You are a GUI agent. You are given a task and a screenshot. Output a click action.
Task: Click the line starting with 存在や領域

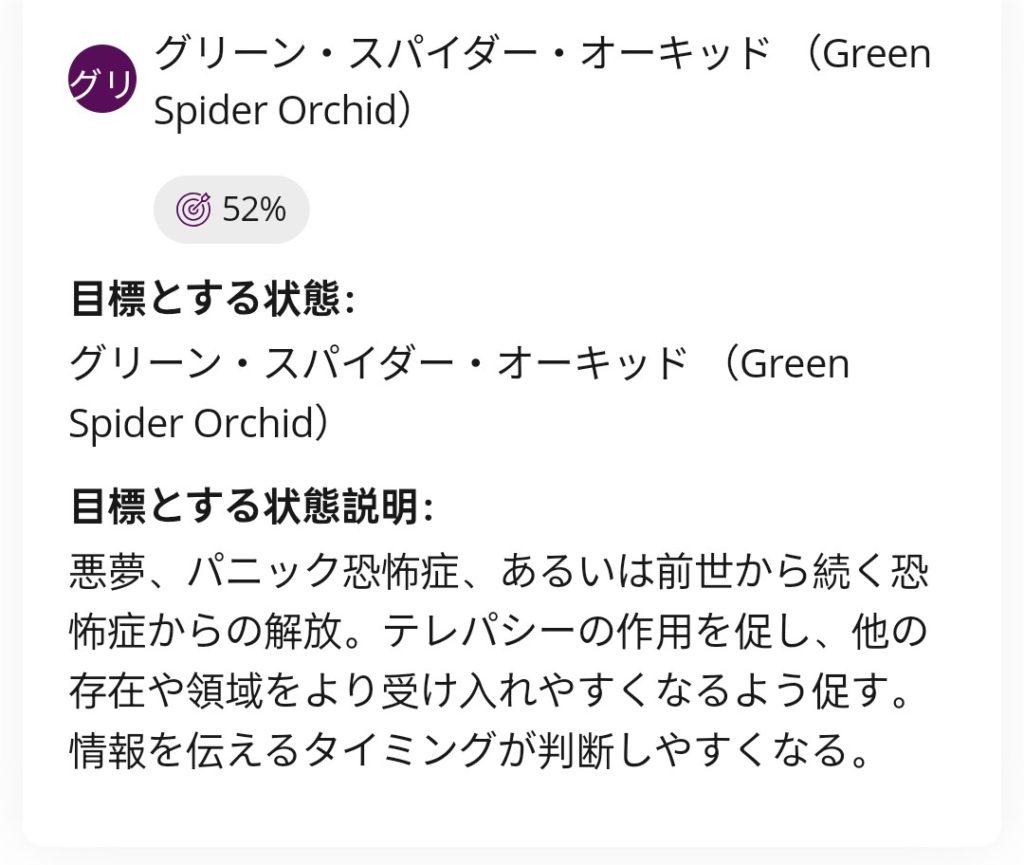click(x=490, y=692)
